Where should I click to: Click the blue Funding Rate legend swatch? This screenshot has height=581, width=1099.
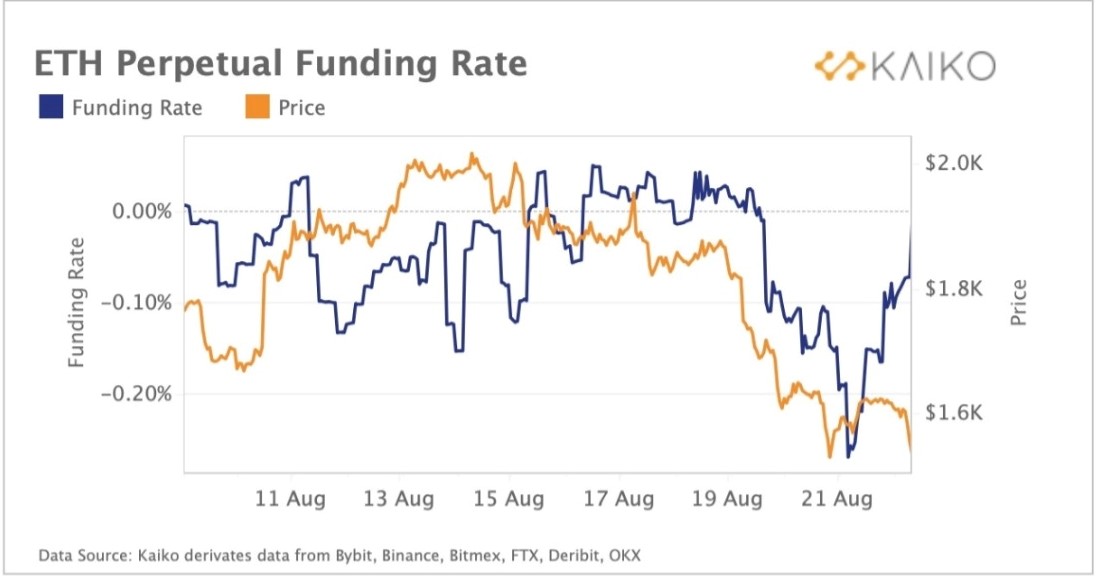coord(51,107)
